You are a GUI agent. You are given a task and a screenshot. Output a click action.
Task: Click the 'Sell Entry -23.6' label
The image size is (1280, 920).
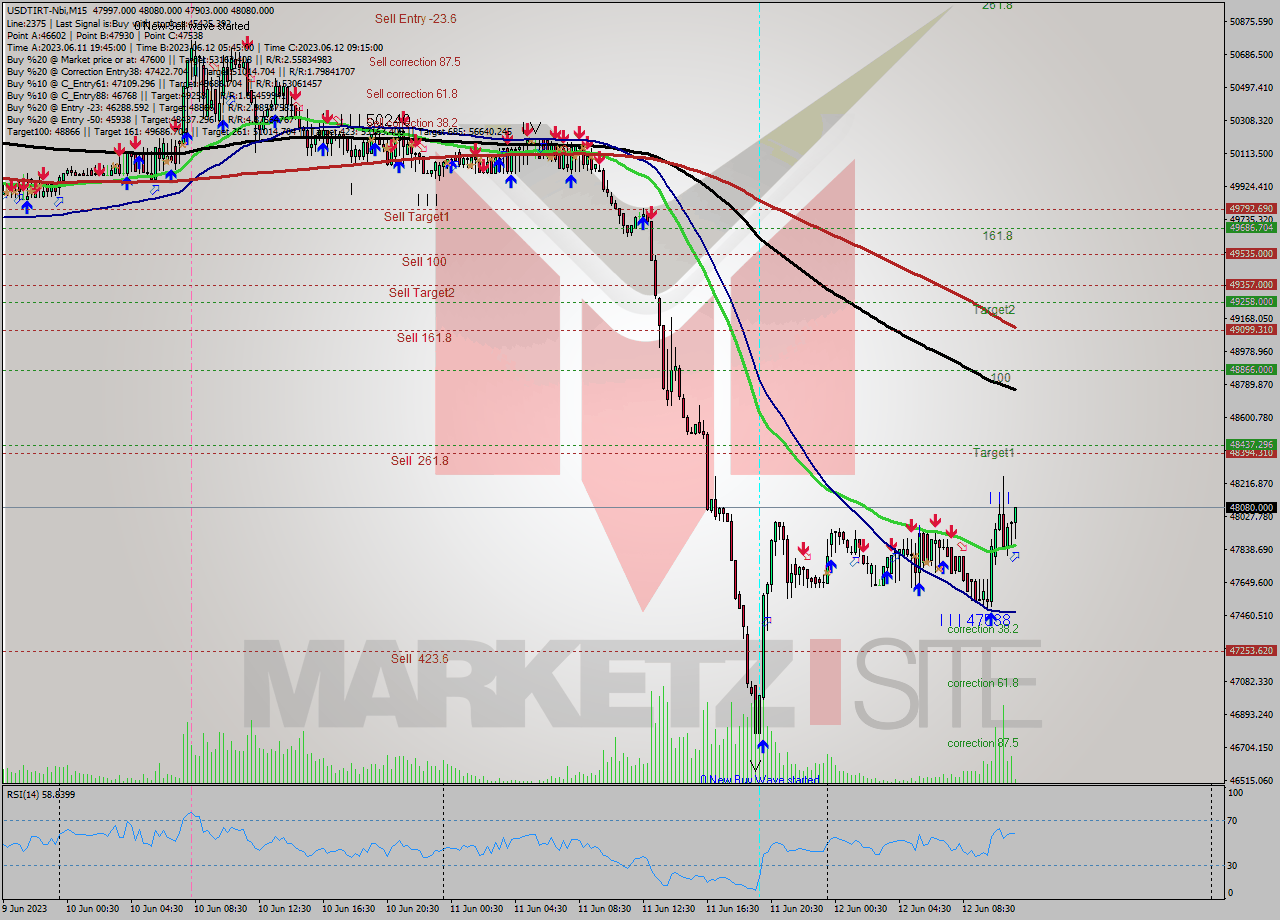pos(415,18)
